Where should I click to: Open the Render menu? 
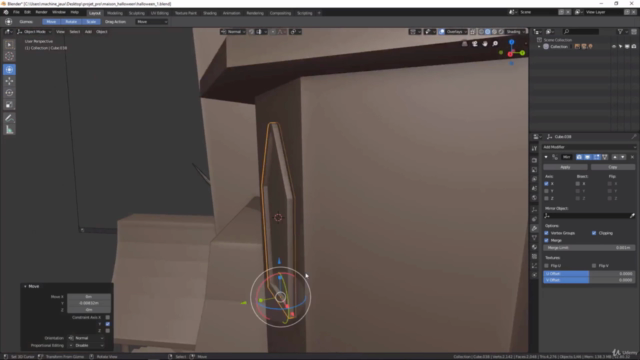coord(41,12)
